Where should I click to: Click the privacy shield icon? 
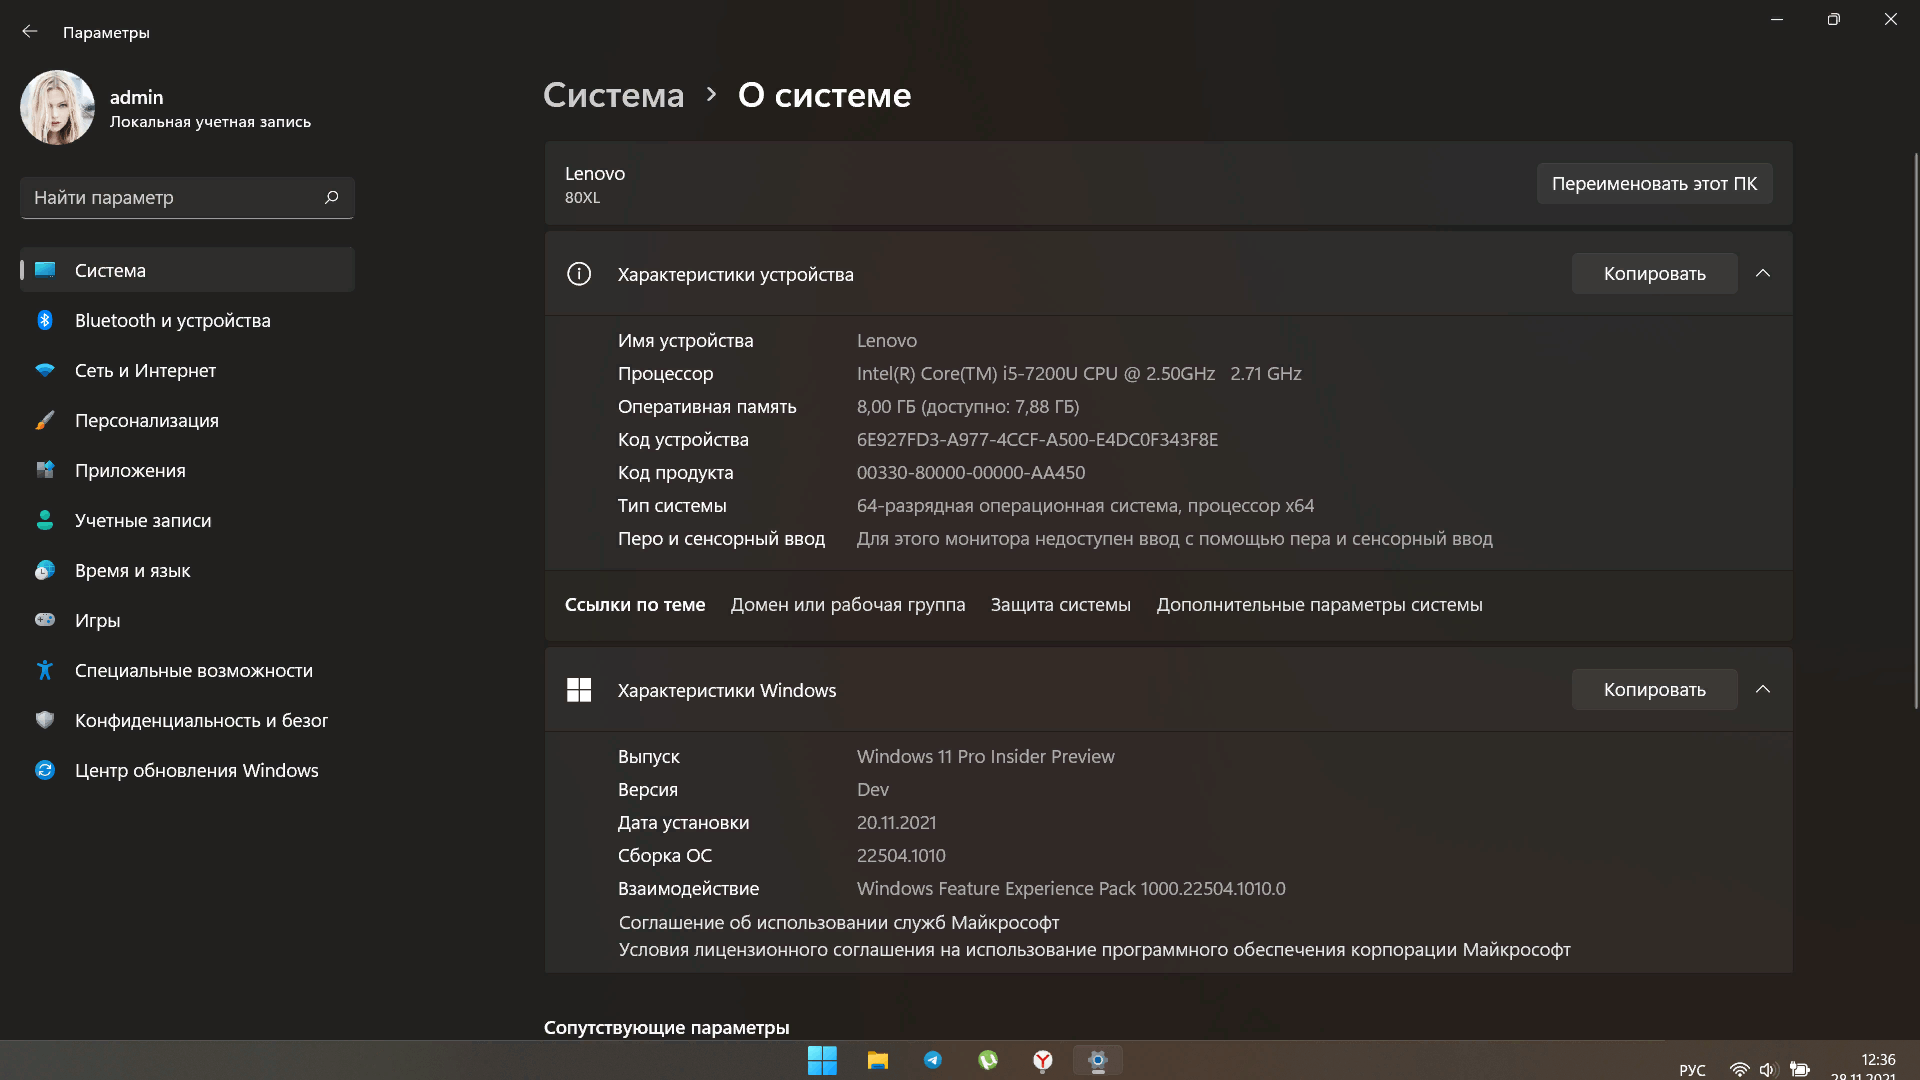pyautogui.click(x=45, y=720)
